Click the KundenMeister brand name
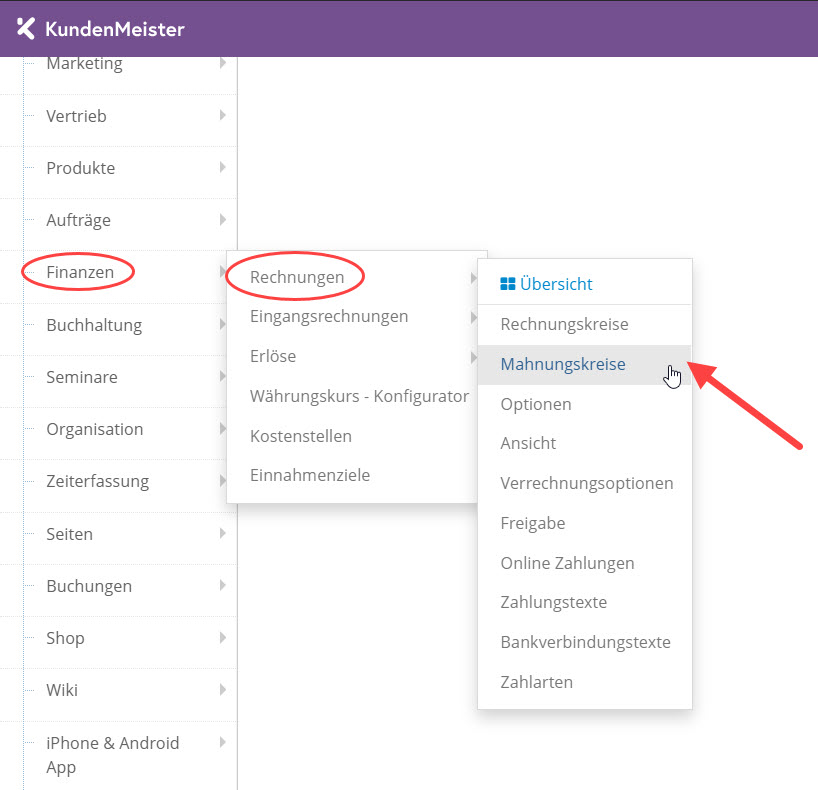 (x=115, y=29)
